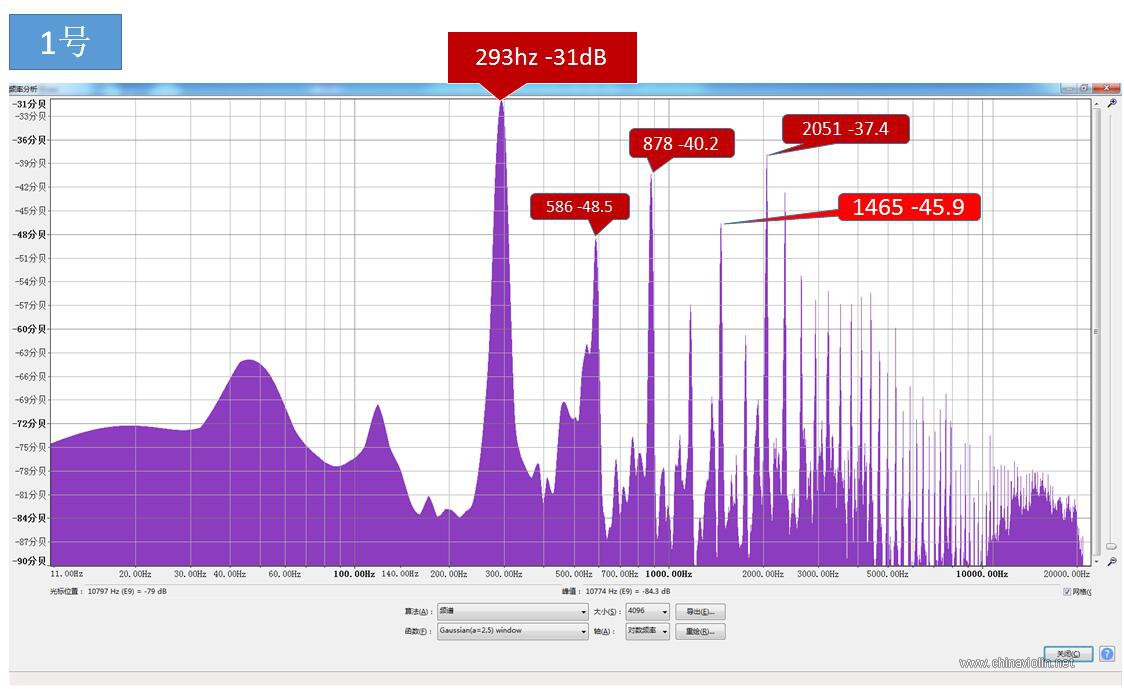Click the 导出 export button
Screen dimensions: 1124x689
coord(700,612)
